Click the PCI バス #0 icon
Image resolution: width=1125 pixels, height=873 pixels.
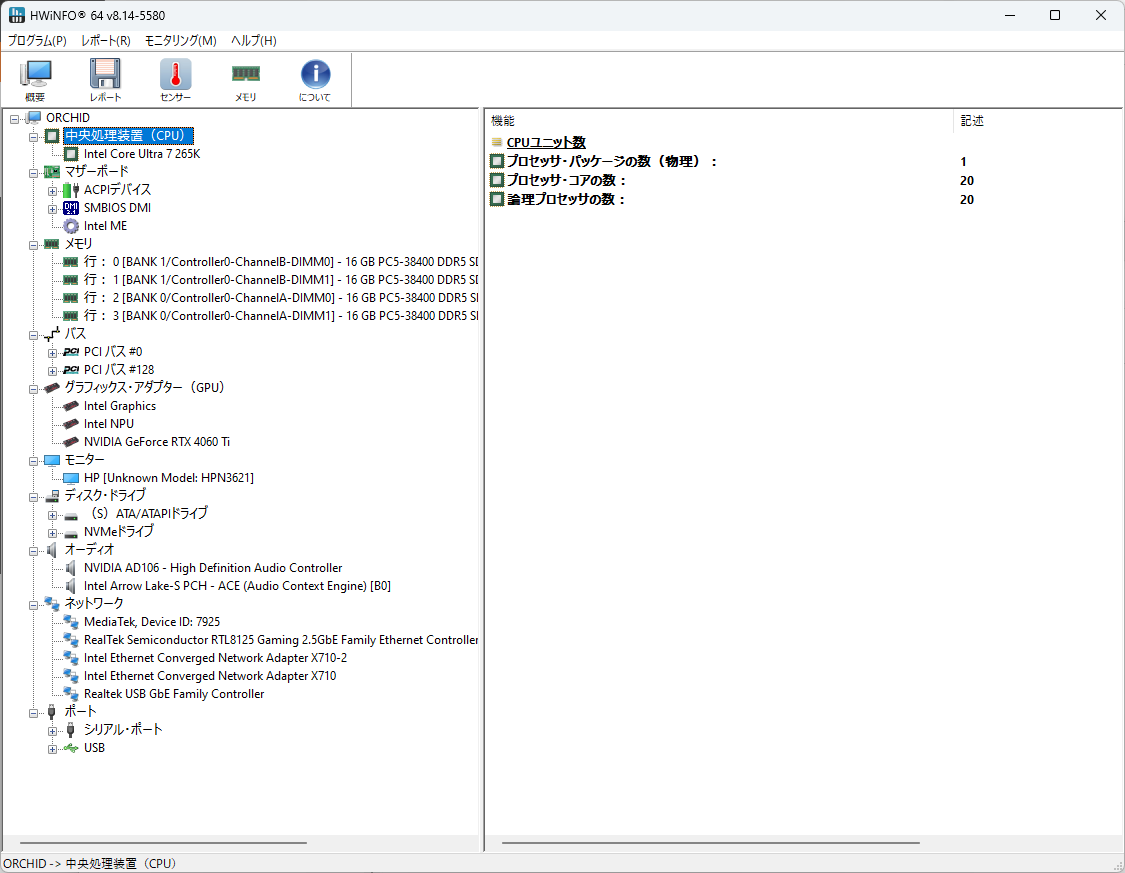(71, 351)
